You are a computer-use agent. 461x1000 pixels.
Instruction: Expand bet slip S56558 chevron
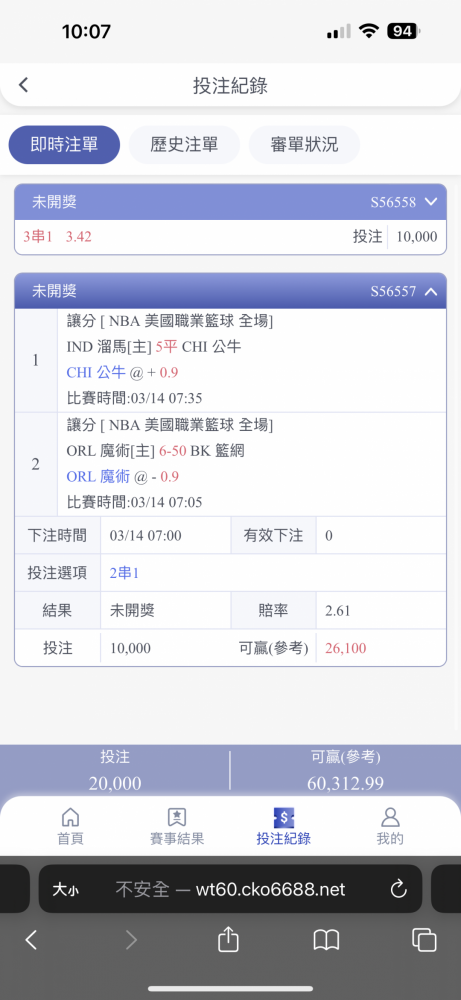click(431, 202)
